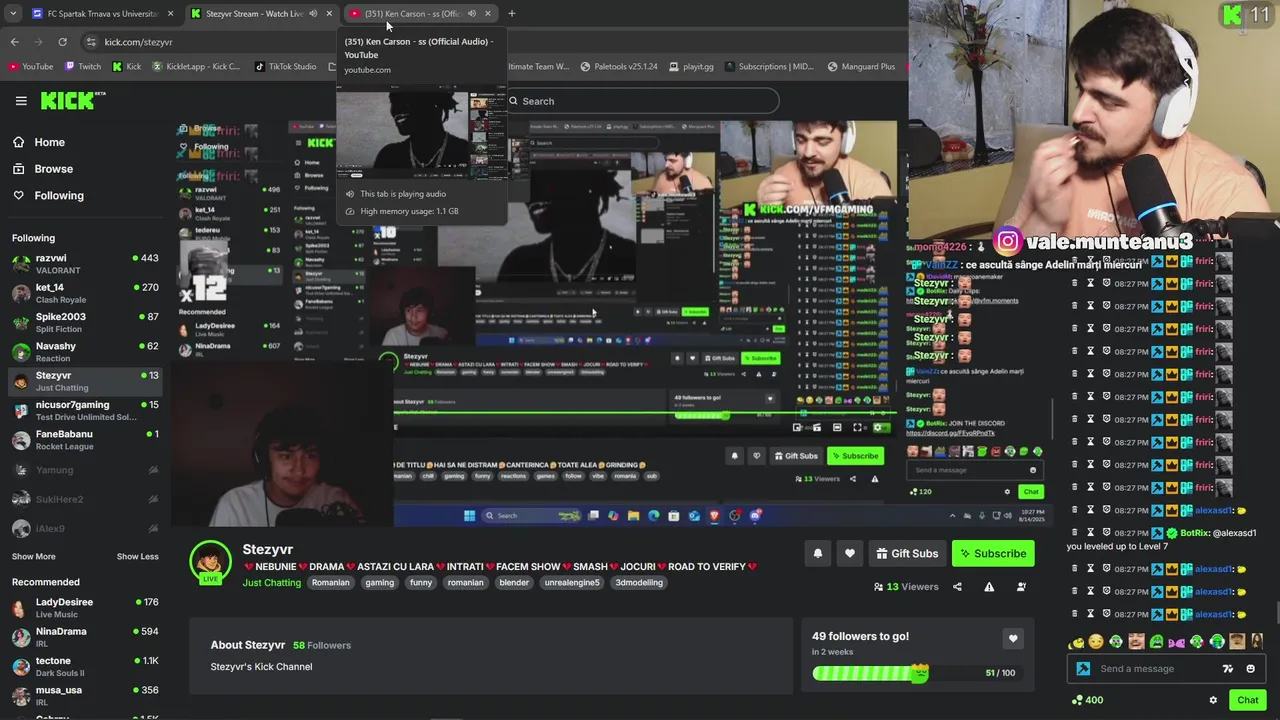Open the recommended LadyDesiree channel
This screenshot has width=1280, height=720.
click(x=85, y=608)
